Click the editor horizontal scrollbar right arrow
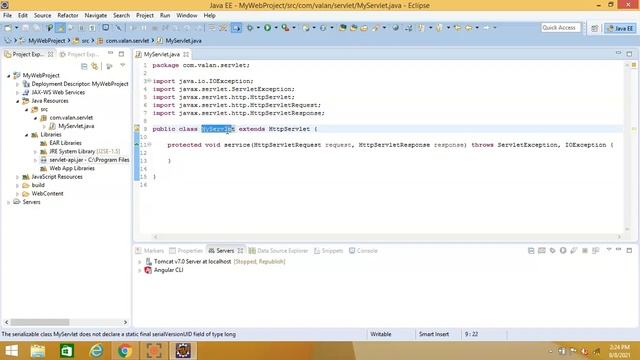 click(x=619, y=237)
